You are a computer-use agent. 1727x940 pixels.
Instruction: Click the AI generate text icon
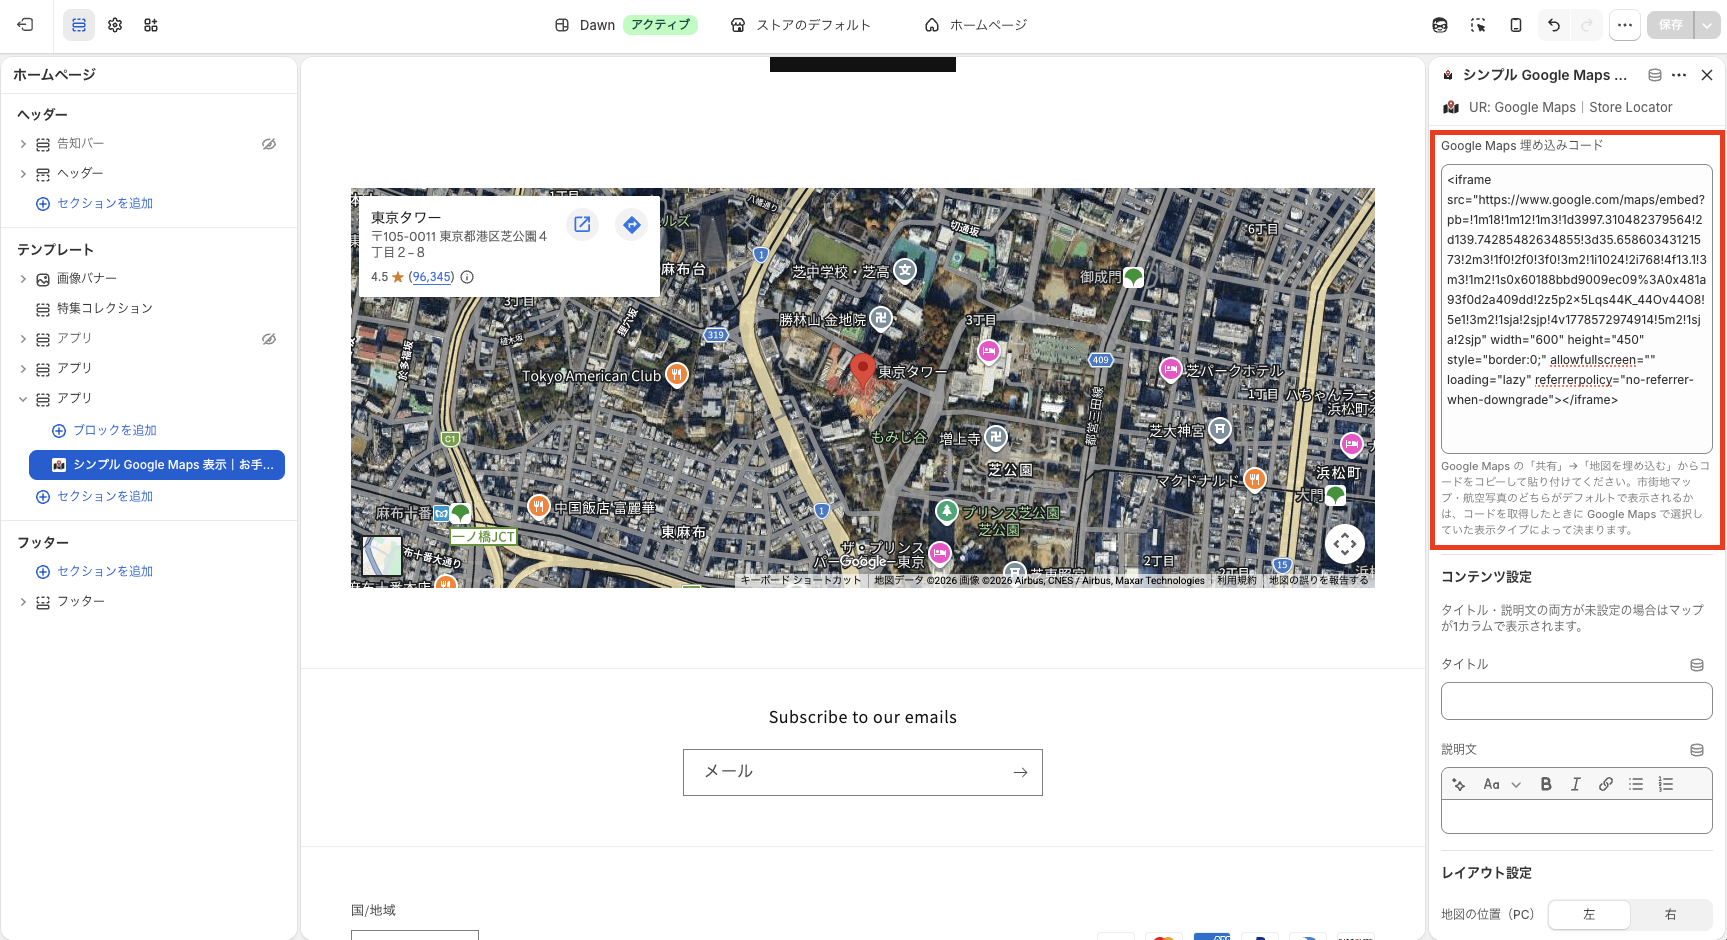pyautogui.click(x=1459, y=784)
